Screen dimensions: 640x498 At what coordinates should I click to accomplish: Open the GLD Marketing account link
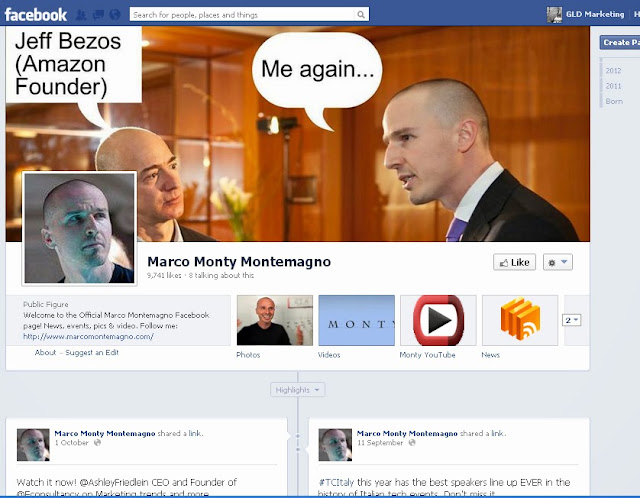point(595,14)
